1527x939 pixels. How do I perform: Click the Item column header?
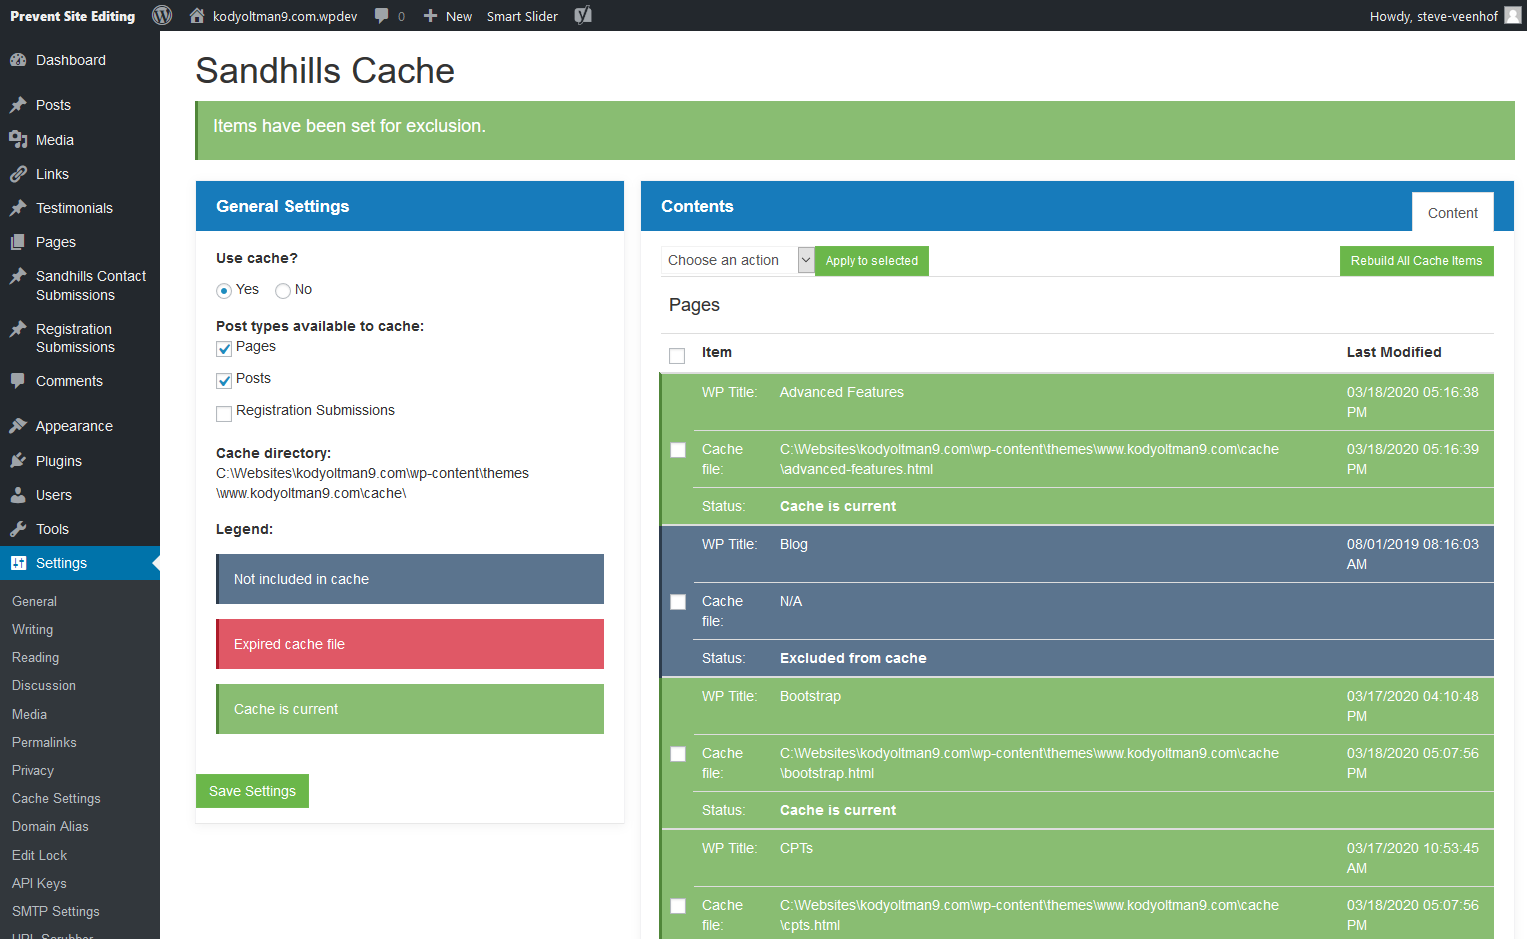click(717, 352)
